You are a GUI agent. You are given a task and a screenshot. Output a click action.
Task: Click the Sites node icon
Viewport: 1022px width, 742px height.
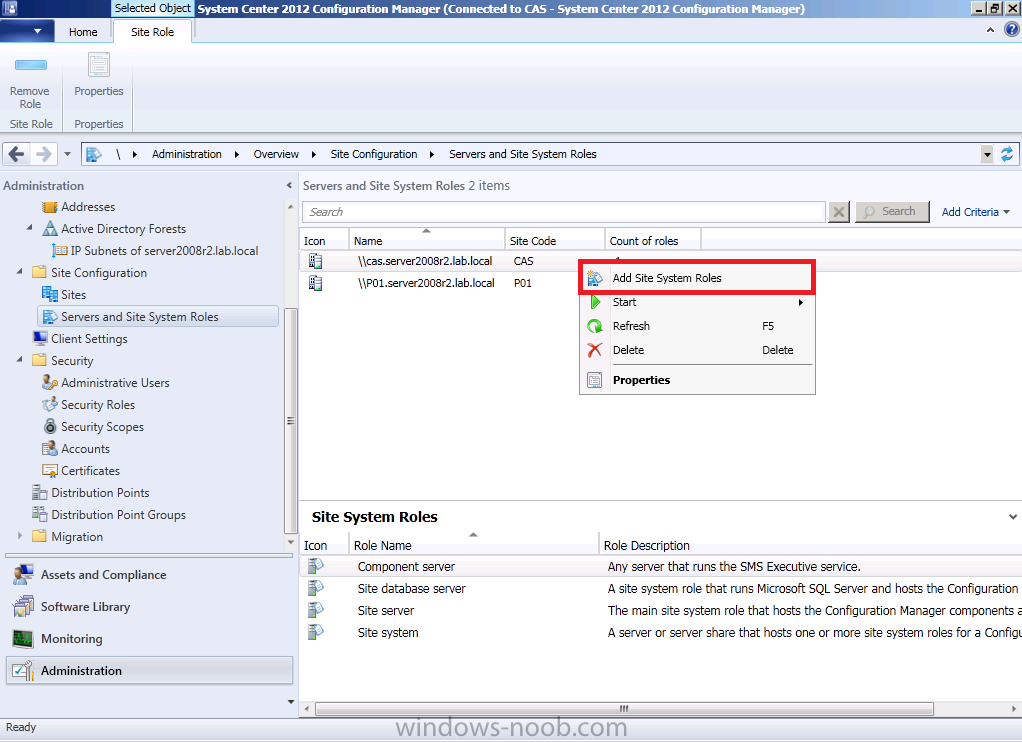[x=50, y=295]
